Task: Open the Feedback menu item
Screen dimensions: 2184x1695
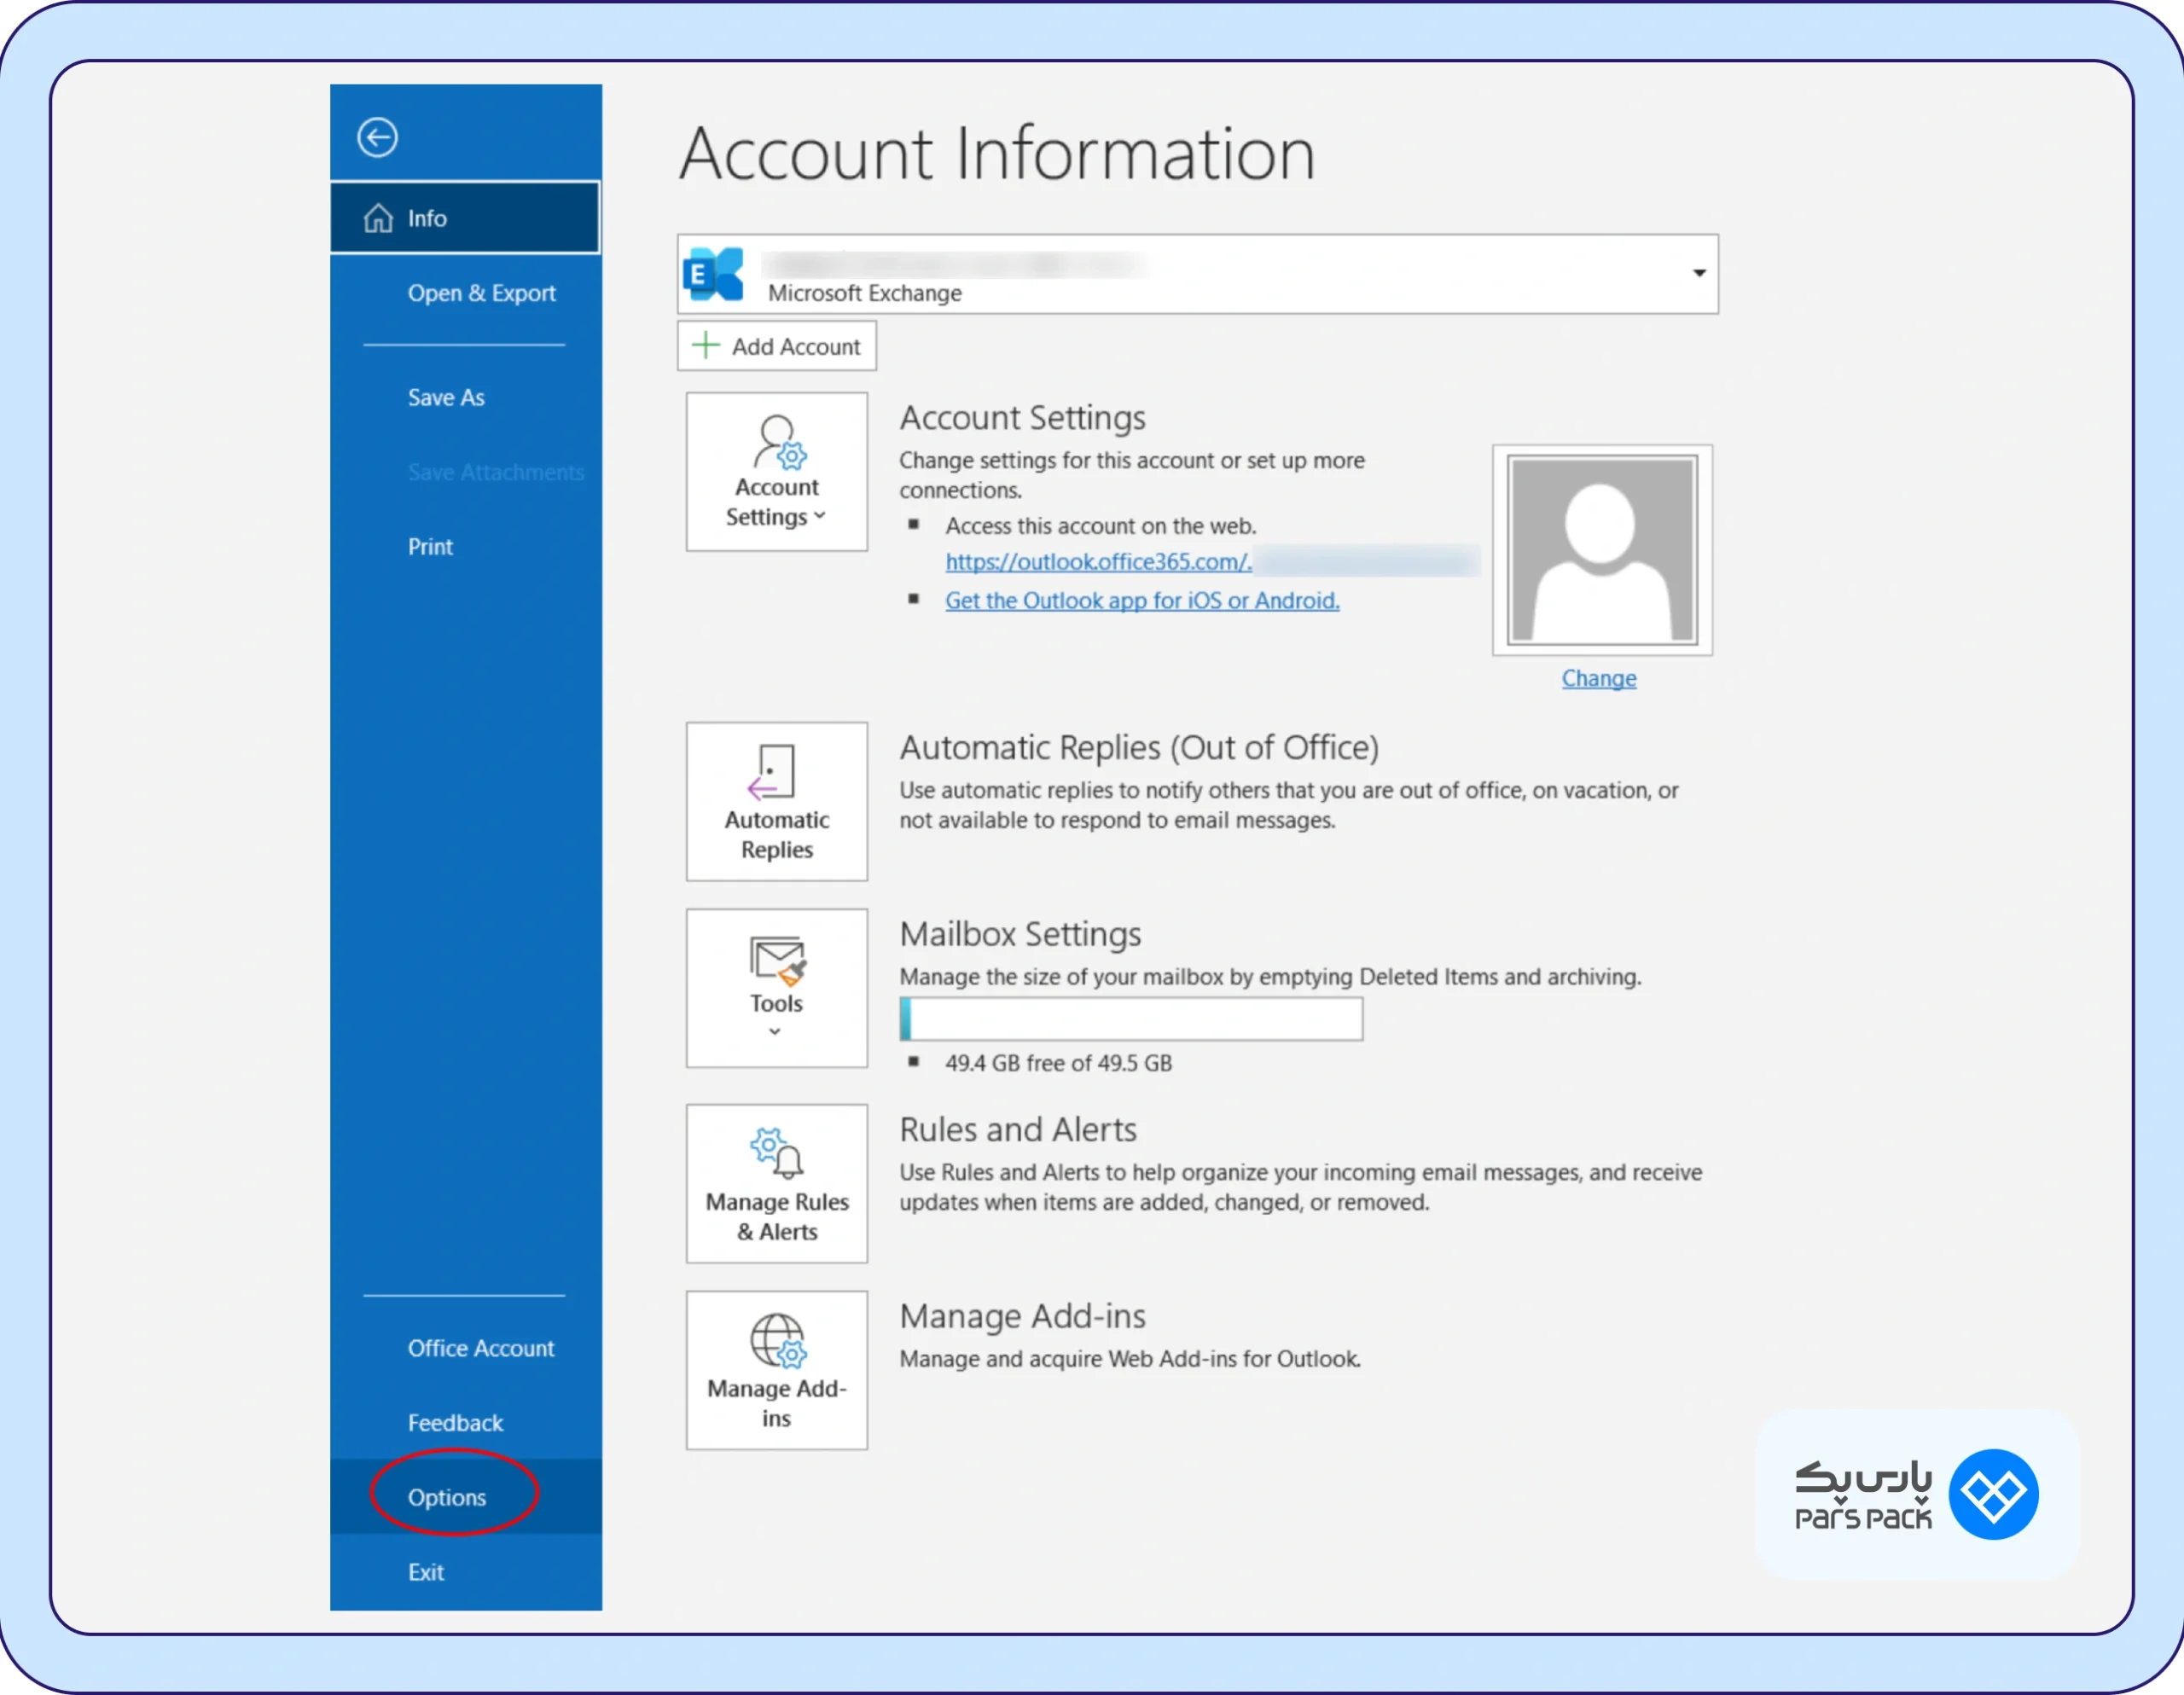Action: click(455, 1423)
